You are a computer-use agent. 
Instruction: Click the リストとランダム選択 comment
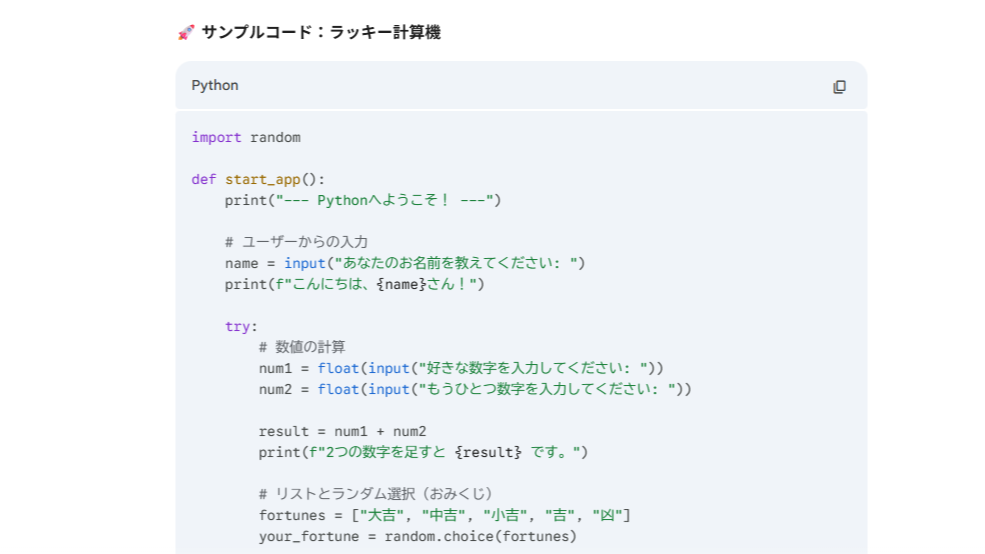click(x=376, y=494)
